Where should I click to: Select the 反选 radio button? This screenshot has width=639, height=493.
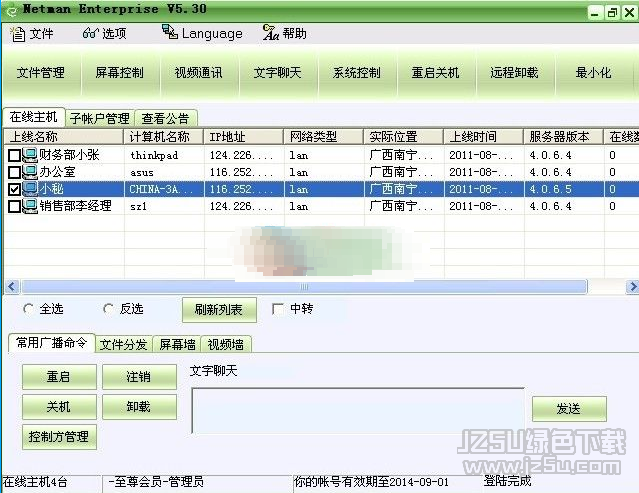tap(108, 309)
